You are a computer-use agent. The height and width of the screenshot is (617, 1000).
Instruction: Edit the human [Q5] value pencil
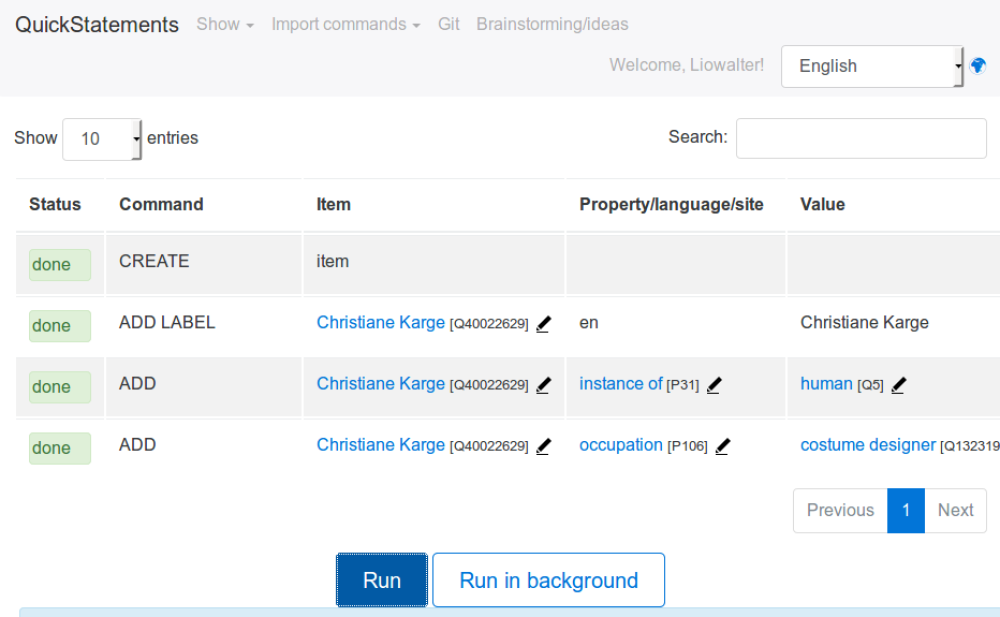pos(899,385)
